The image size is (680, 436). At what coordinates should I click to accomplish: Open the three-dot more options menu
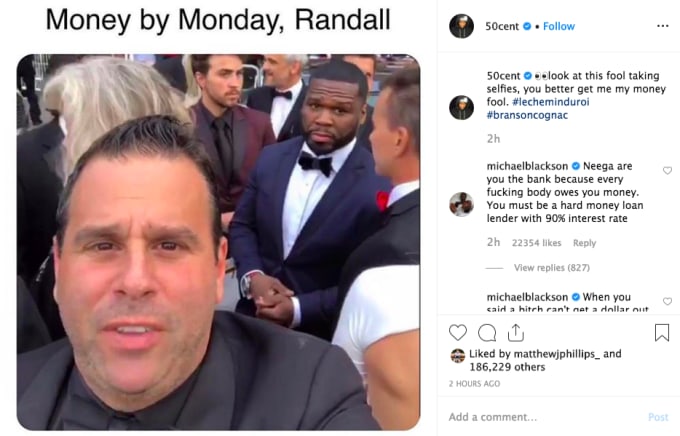click(663, 26)
